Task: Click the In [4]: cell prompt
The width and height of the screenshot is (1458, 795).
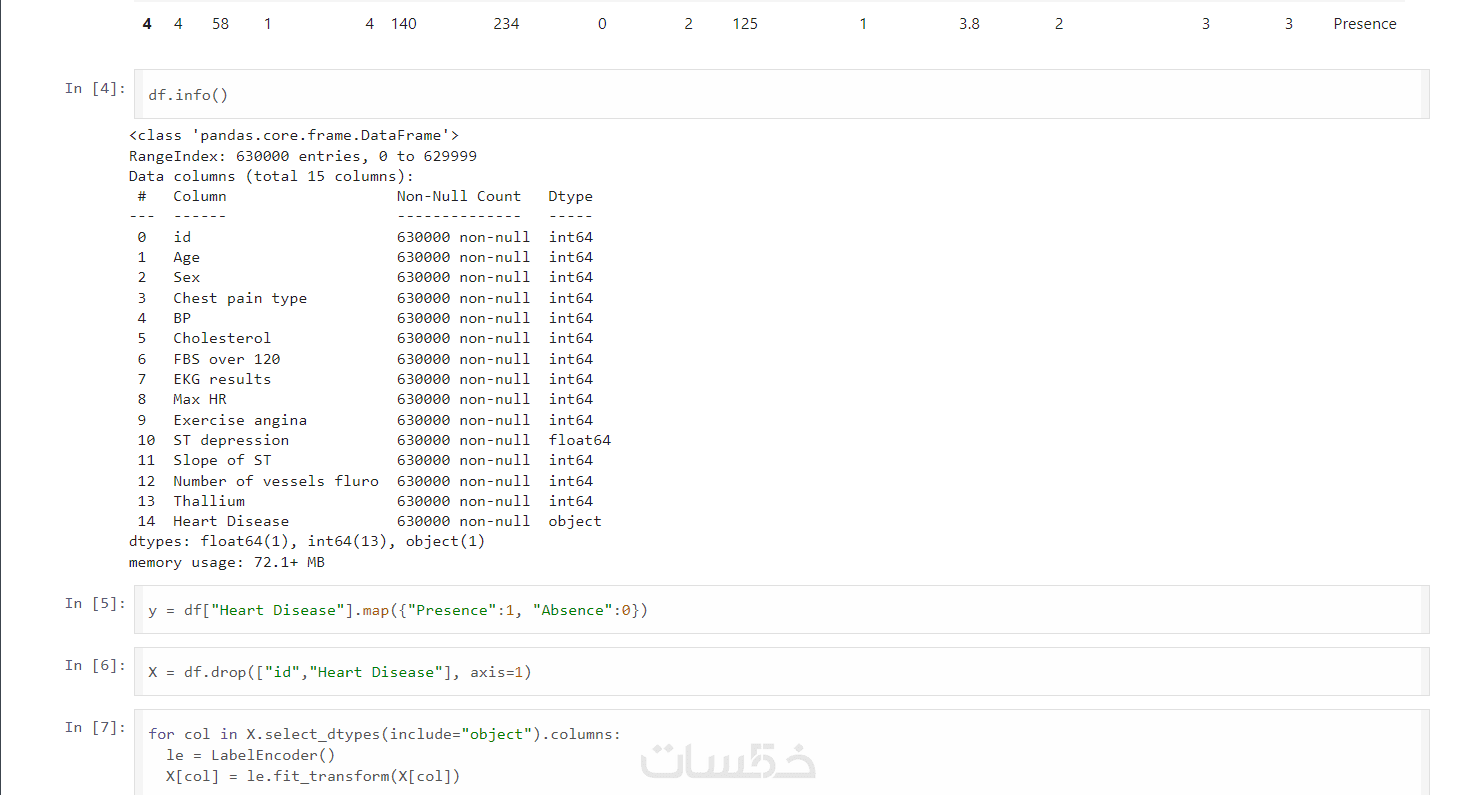Action: [96, 88]
